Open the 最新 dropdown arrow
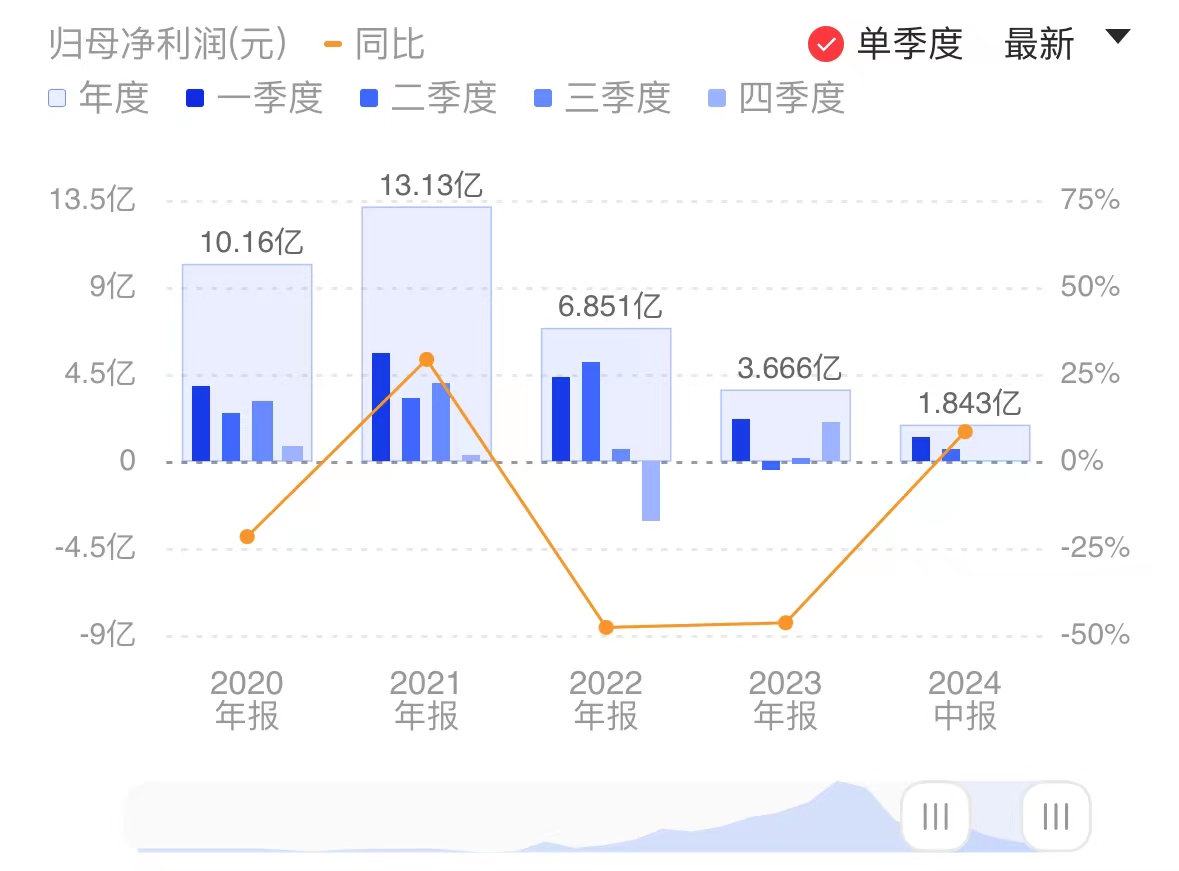 tap(1117, 36)
